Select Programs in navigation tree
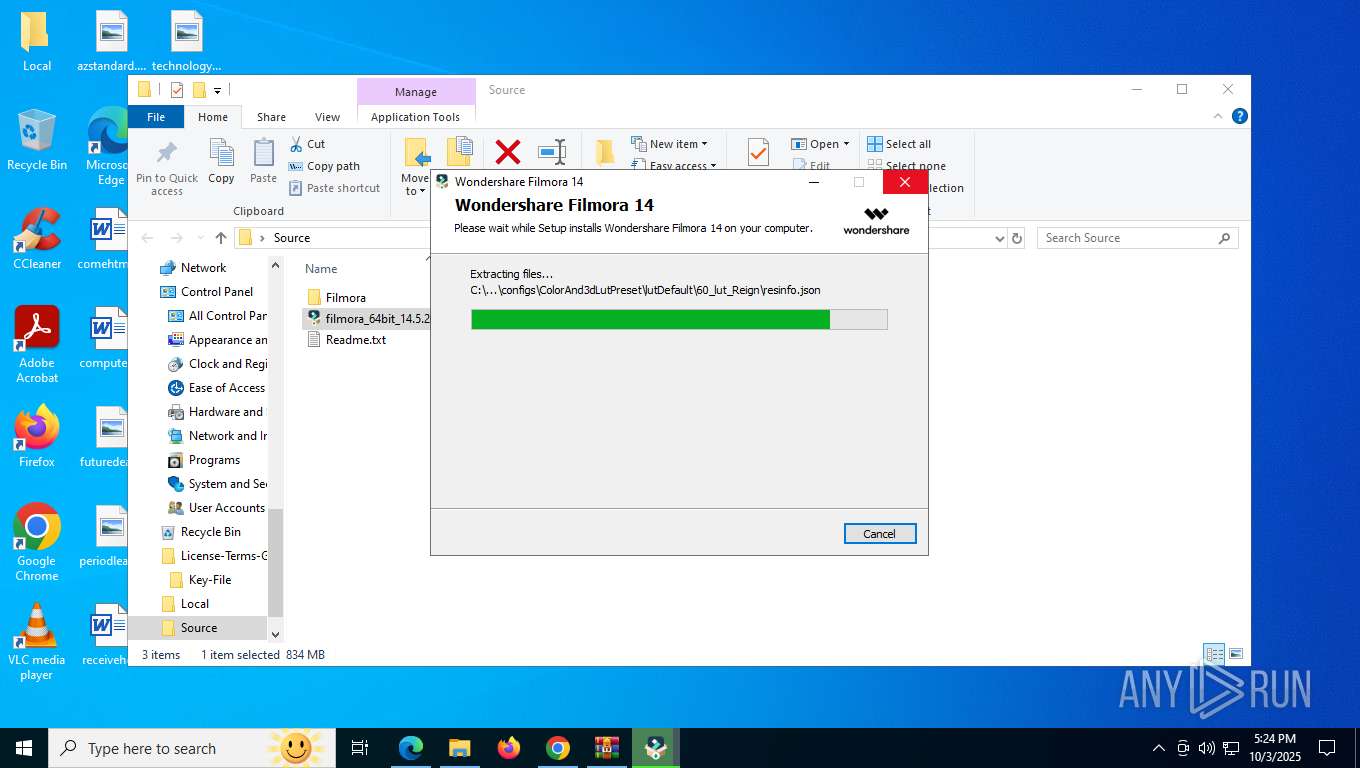The width and height of the screenshot is (1360, 768). [214, 460]
